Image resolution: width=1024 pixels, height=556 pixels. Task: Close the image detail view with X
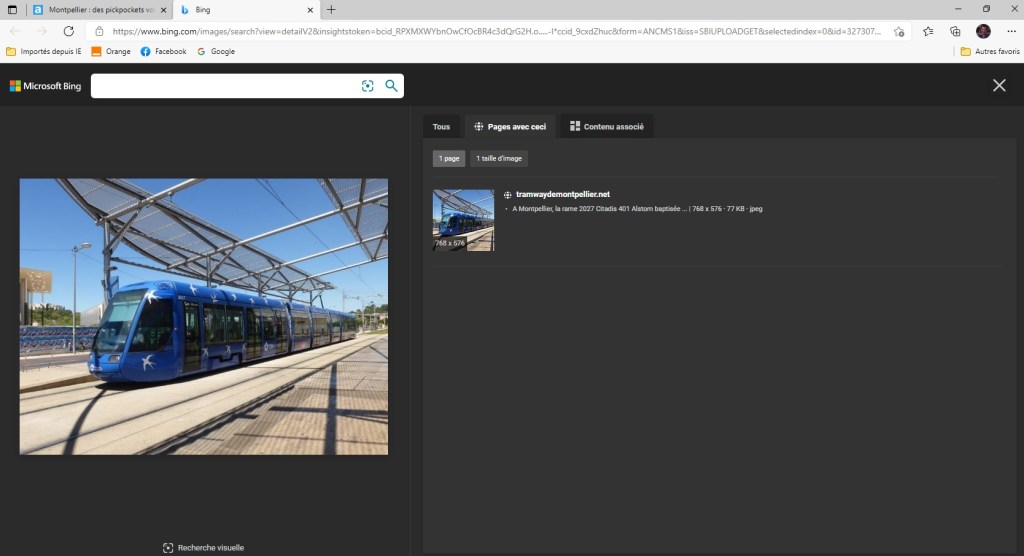(998, 85)
